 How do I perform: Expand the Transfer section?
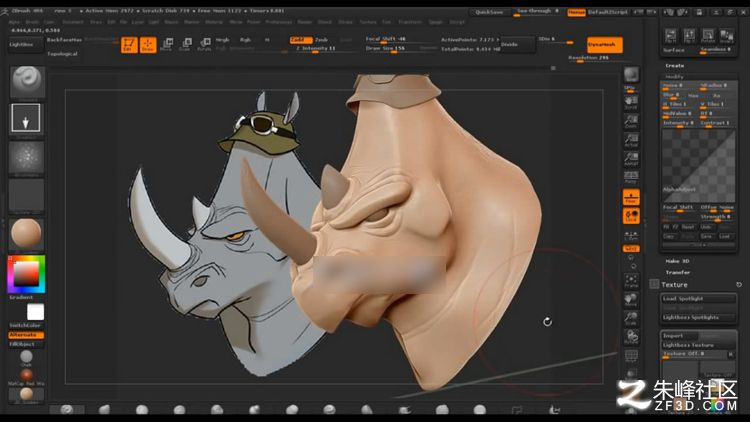point(678,273)
